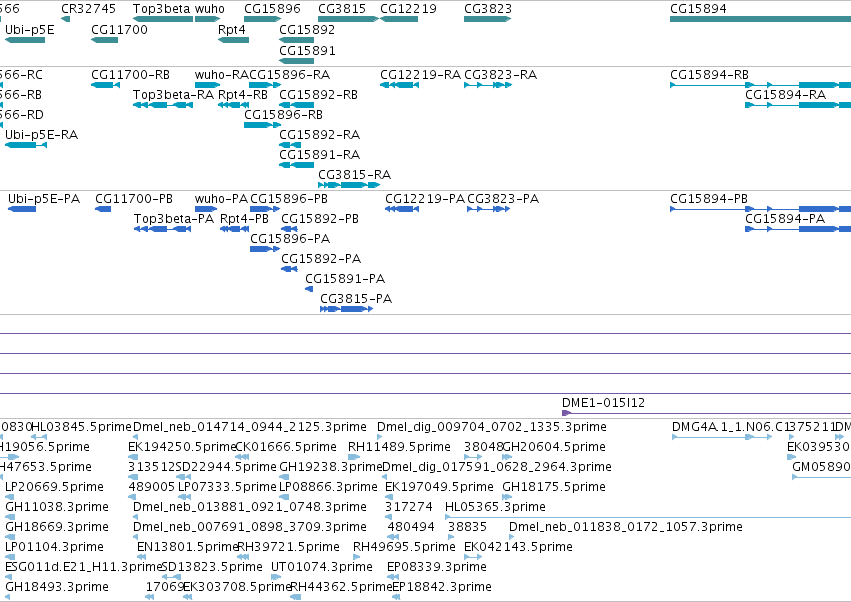Select the CG15892-PA protein label
Viewport: 851px width, 602px height.
tap(321, 259)
